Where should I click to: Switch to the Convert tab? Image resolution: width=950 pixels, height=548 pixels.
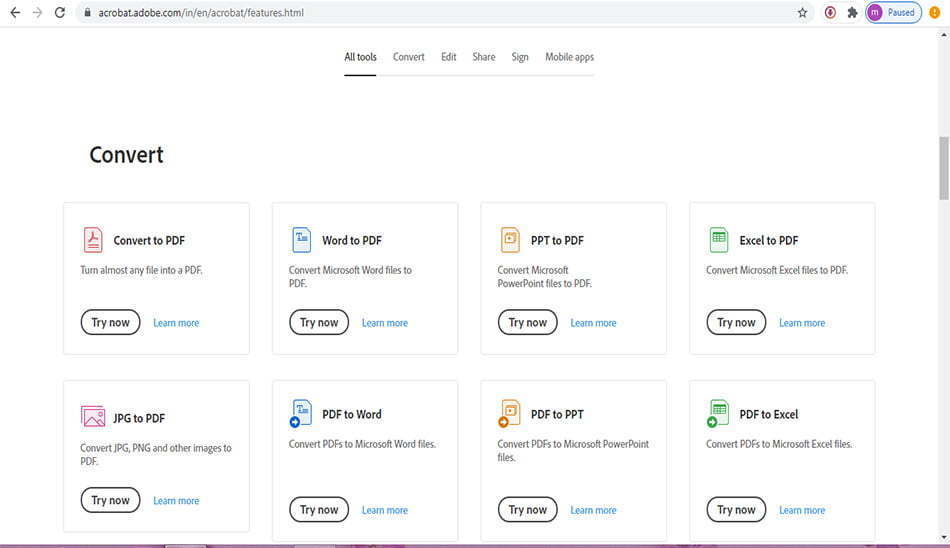[x=408, y=57]
